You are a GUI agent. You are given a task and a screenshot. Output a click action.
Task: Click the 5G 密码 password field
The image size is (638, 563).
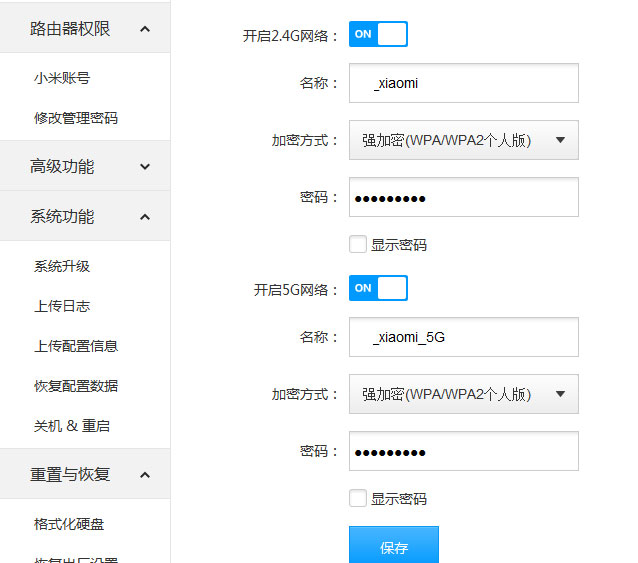pyautogui.click(x=464, y=451)
